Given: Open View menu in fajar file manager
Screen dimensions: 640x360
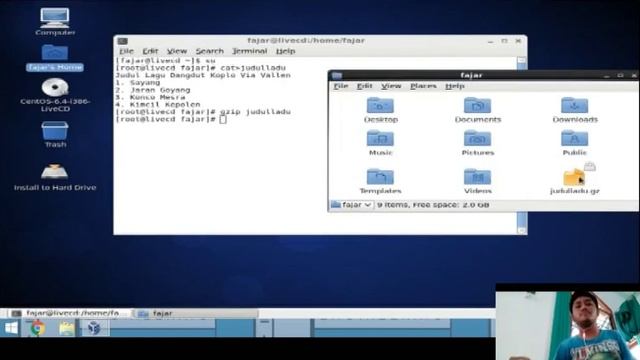Looking at the screenshot, I should click(391, 86).
